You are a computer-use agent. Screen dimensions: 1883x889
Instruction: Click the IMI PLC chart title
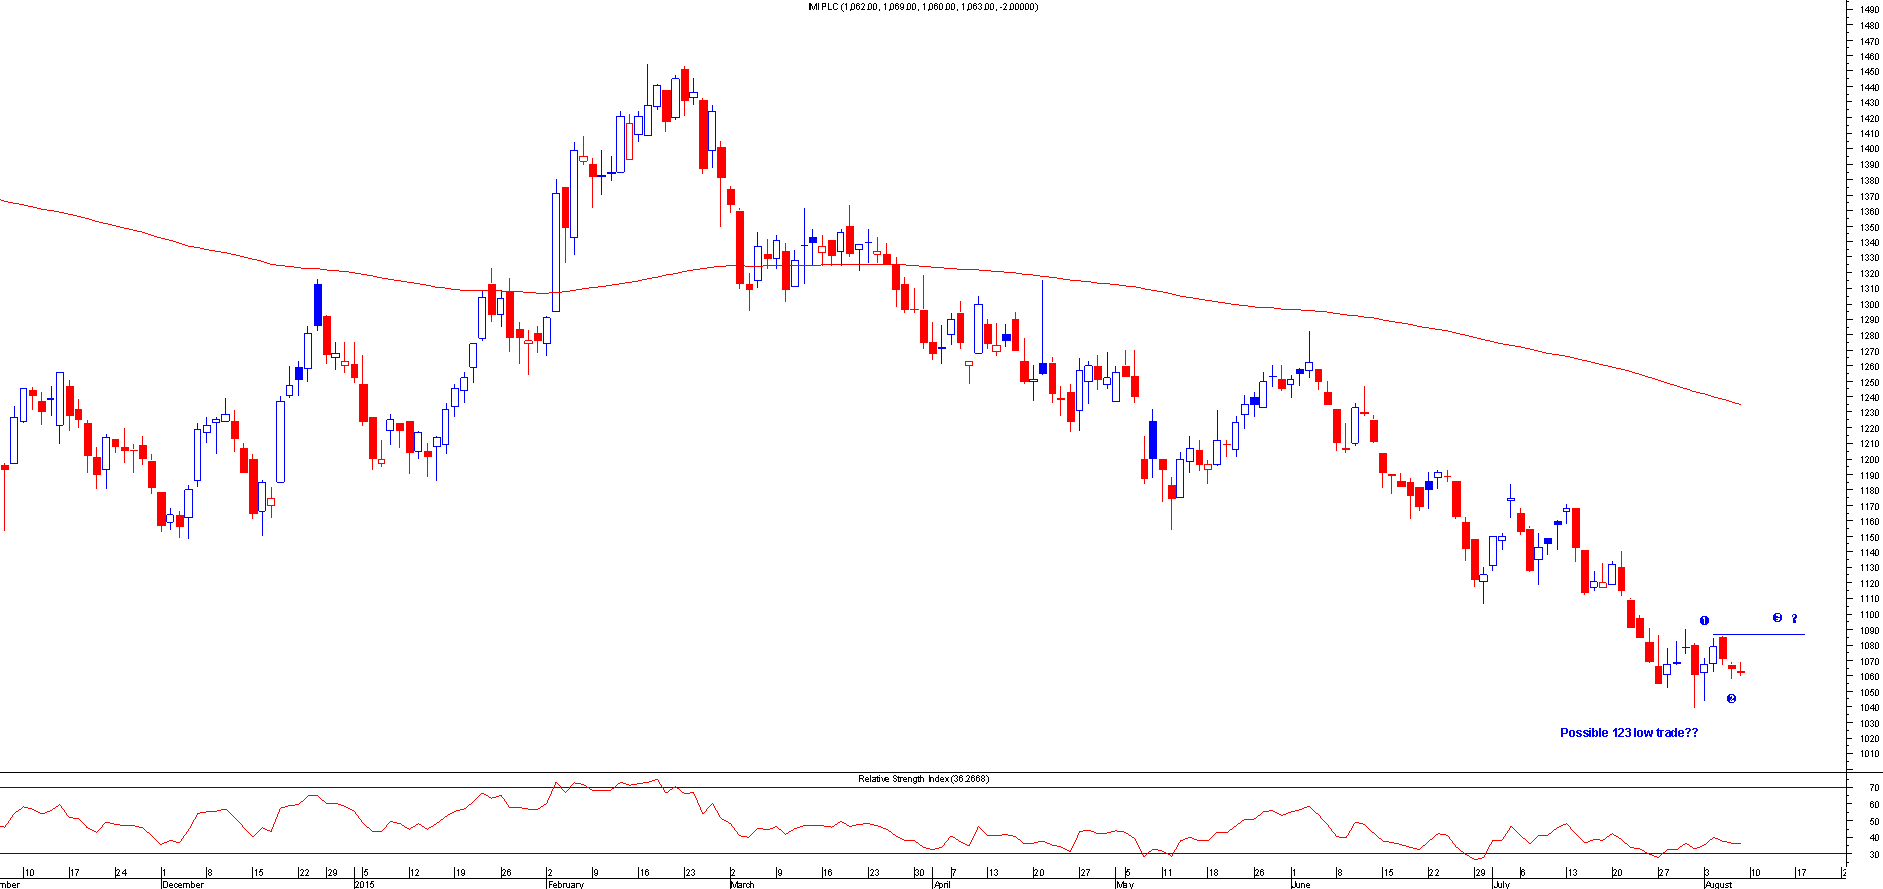922,7
